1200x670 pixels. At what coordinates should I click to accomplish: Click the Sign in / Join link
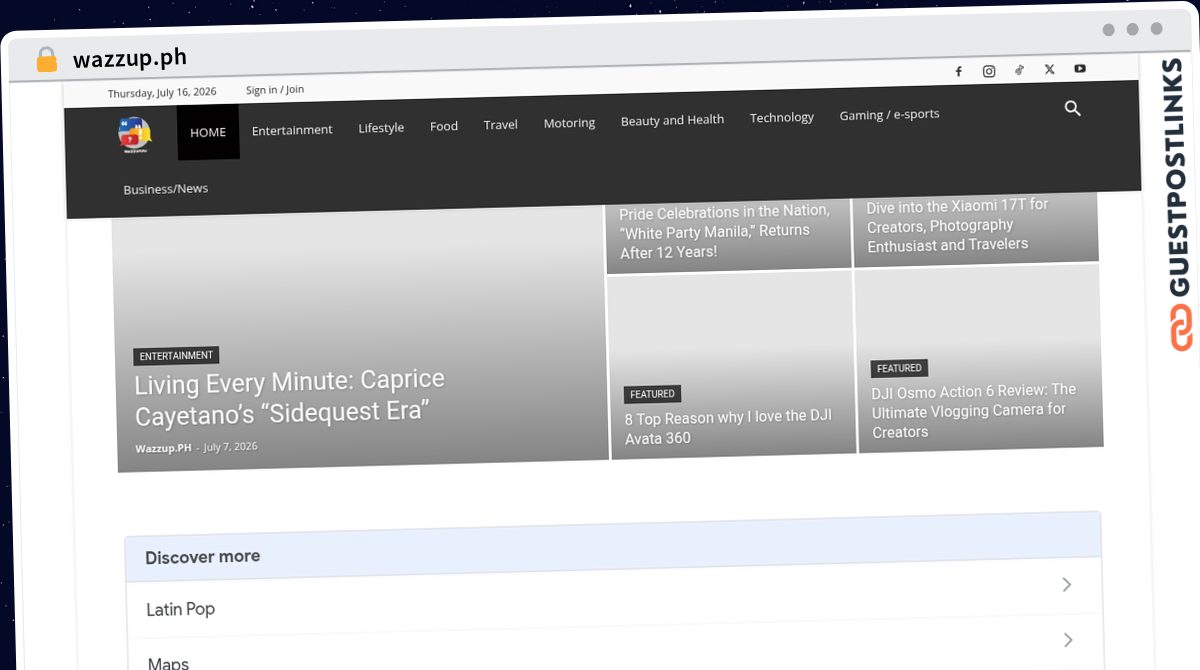275,90
